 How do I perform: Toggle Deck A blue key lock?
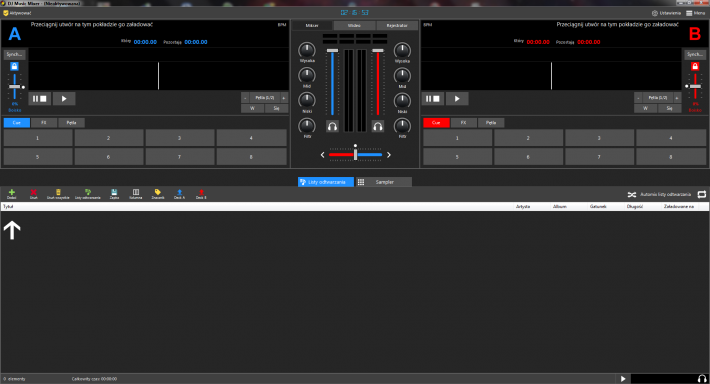click(x=14, y=66)
